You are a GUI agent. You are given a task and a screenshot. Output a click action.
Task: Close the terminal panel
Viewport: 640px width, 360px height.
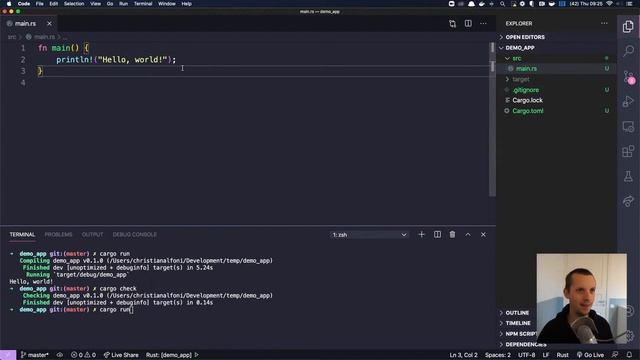483,235
